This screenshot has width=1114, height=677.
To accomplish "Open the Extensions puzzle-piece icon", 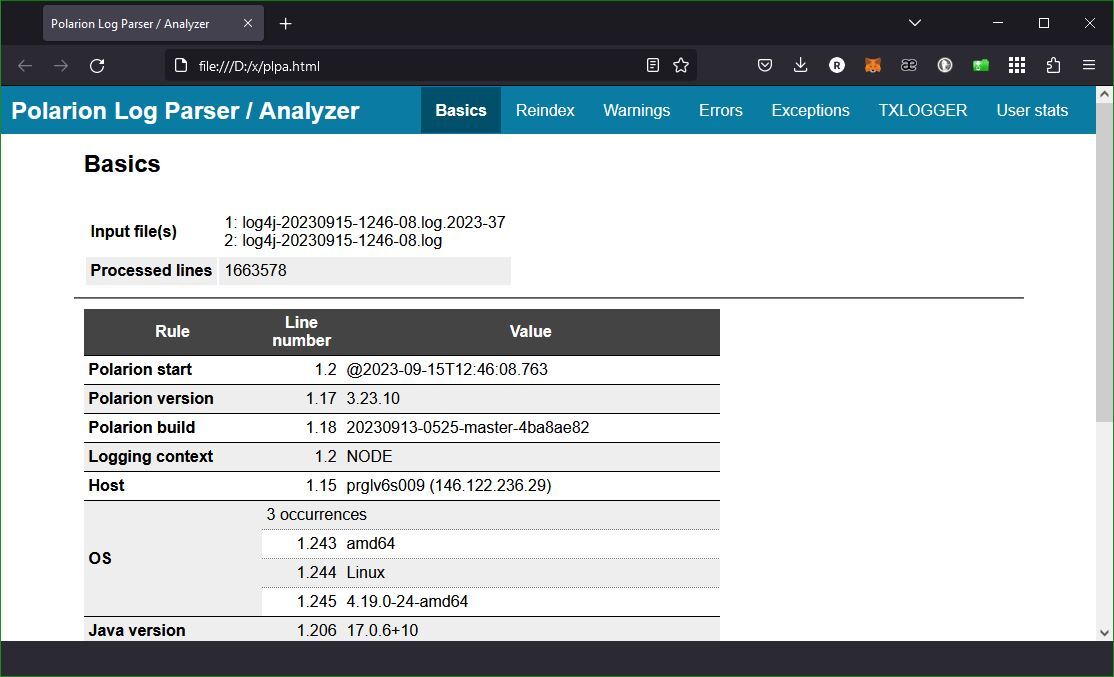I will tap(1053, 65).
